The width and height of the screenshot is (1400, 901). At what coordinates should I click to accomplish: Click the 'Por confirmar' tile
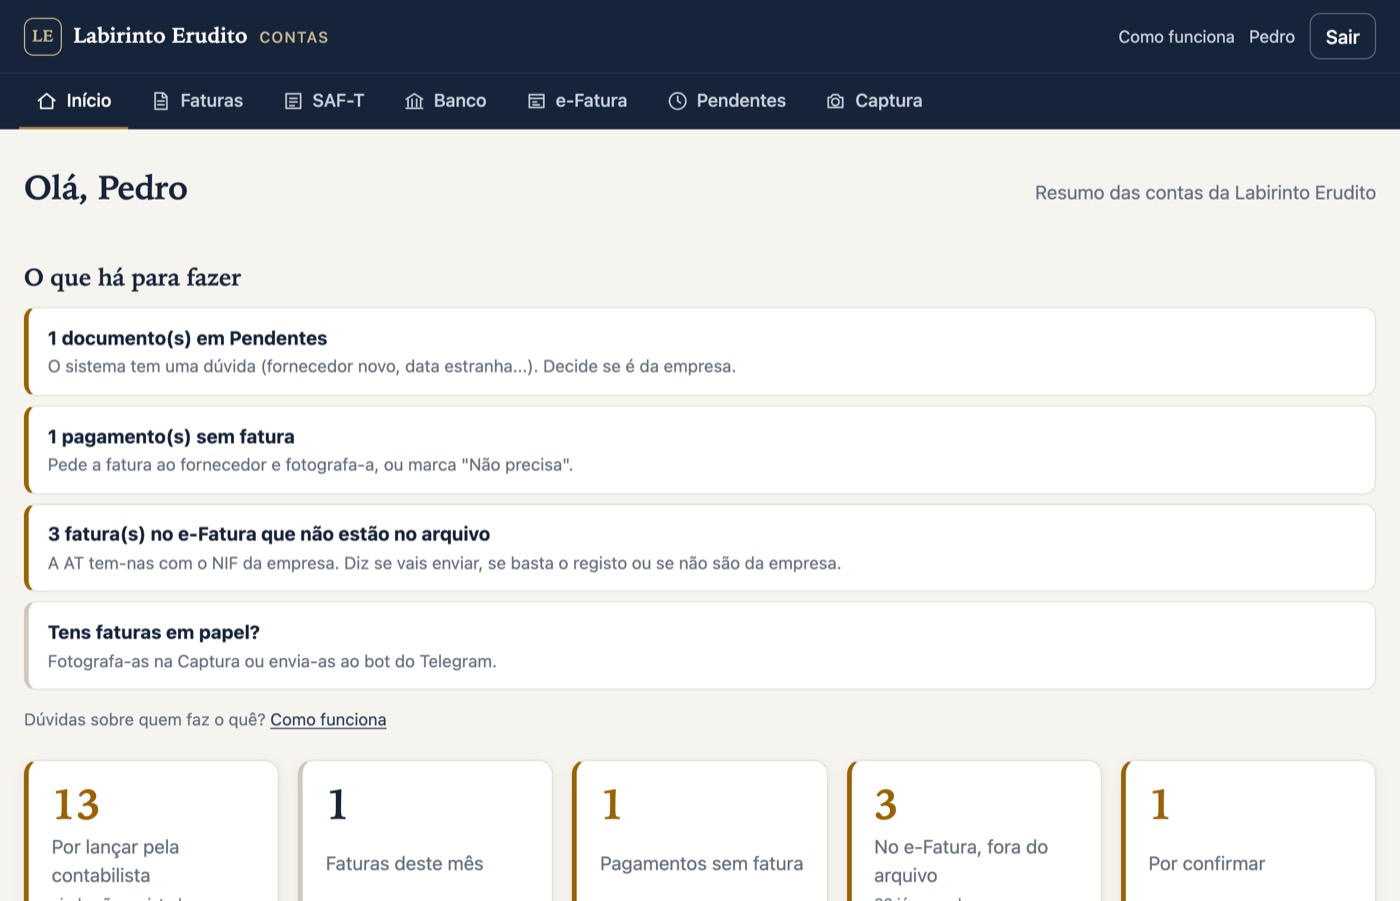(x=1248, y=831)
